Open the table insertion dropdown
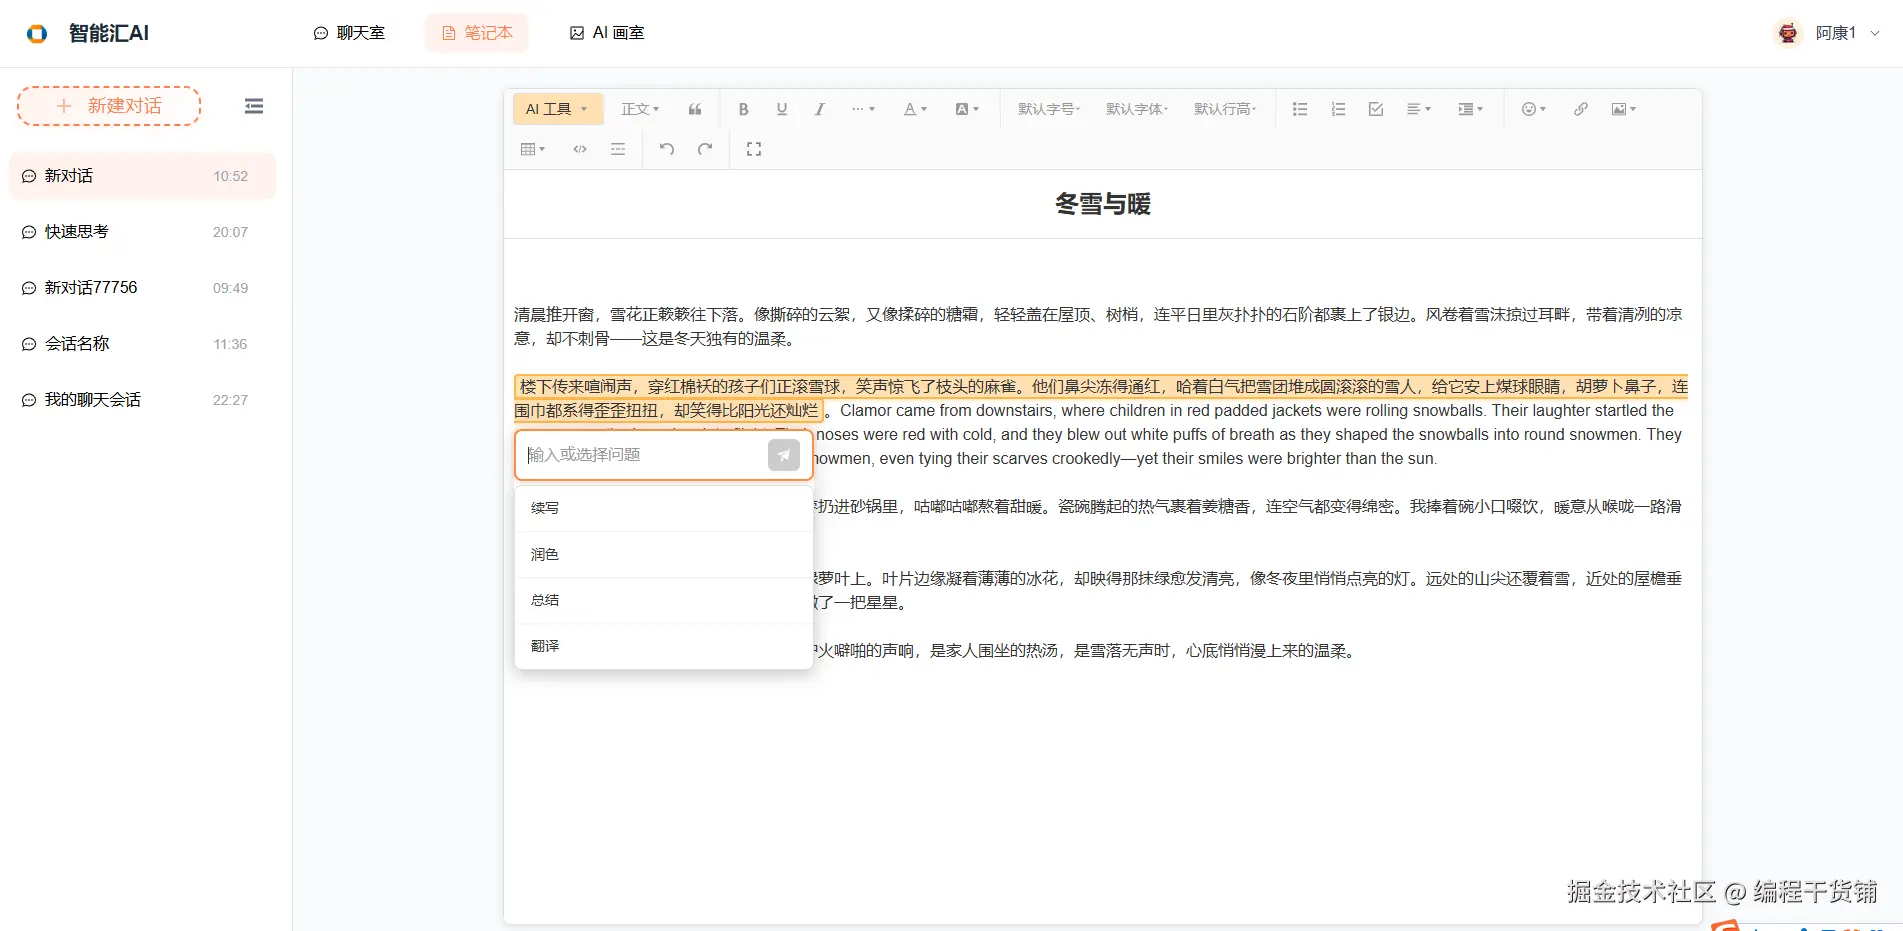This screenshot has height=931, width=1903. click(532, 148)
